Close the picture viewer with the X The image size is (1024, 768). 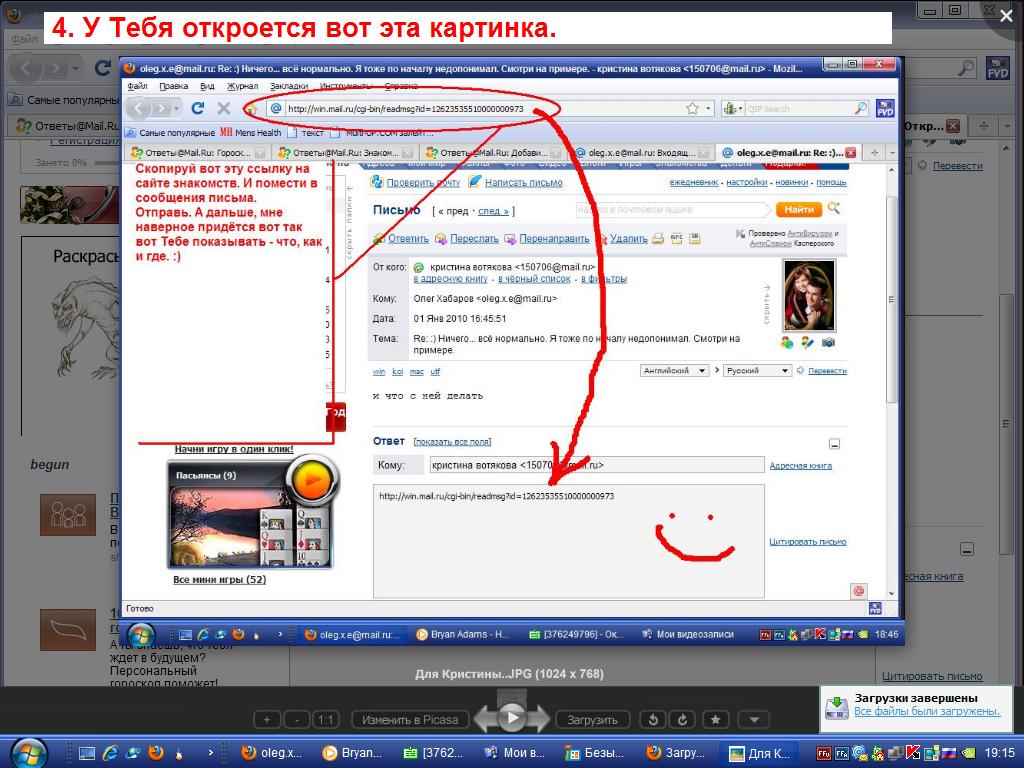[x=1006, y=16]
